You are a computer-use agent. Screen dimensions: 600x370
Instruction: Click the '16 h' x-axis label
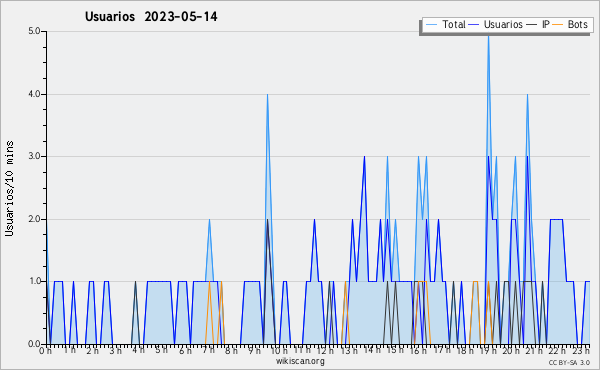[x=418, y=351]
